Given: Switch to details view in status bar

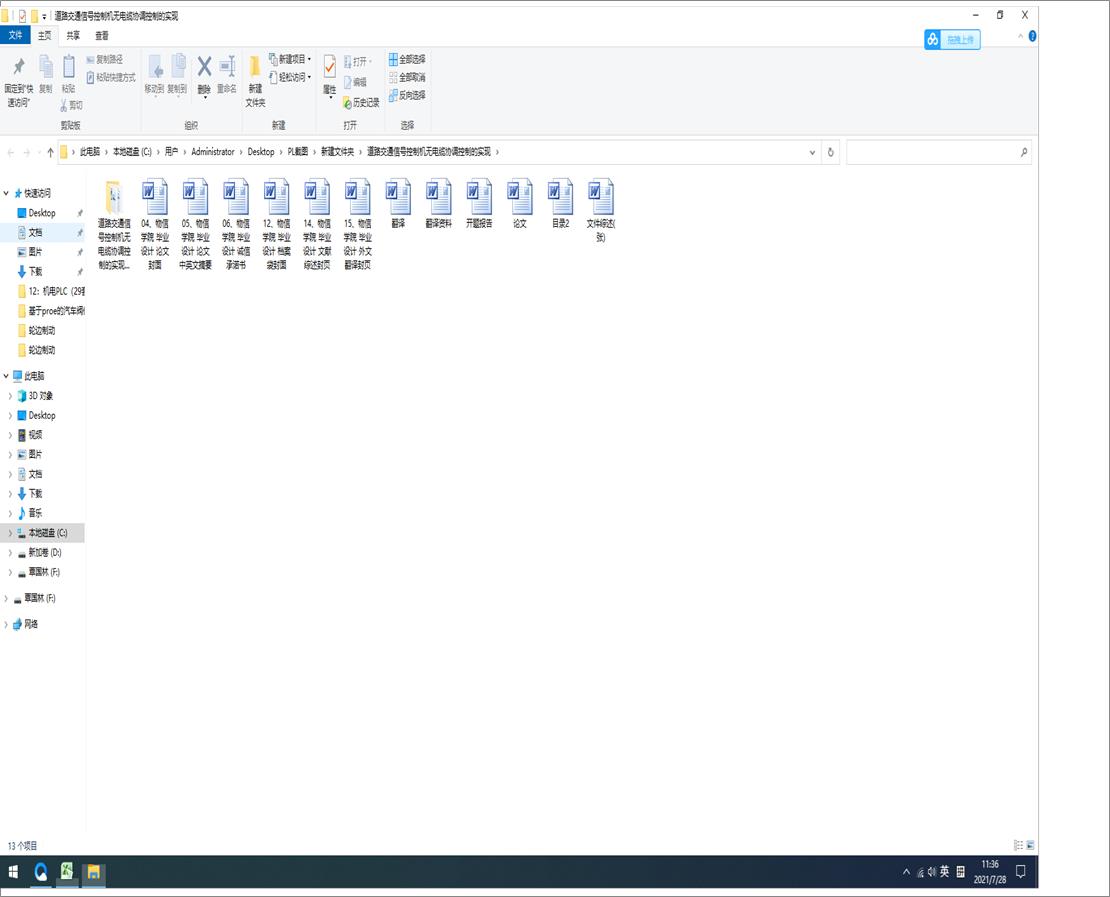Looking at the screenshot, I should coord(1019,845).
